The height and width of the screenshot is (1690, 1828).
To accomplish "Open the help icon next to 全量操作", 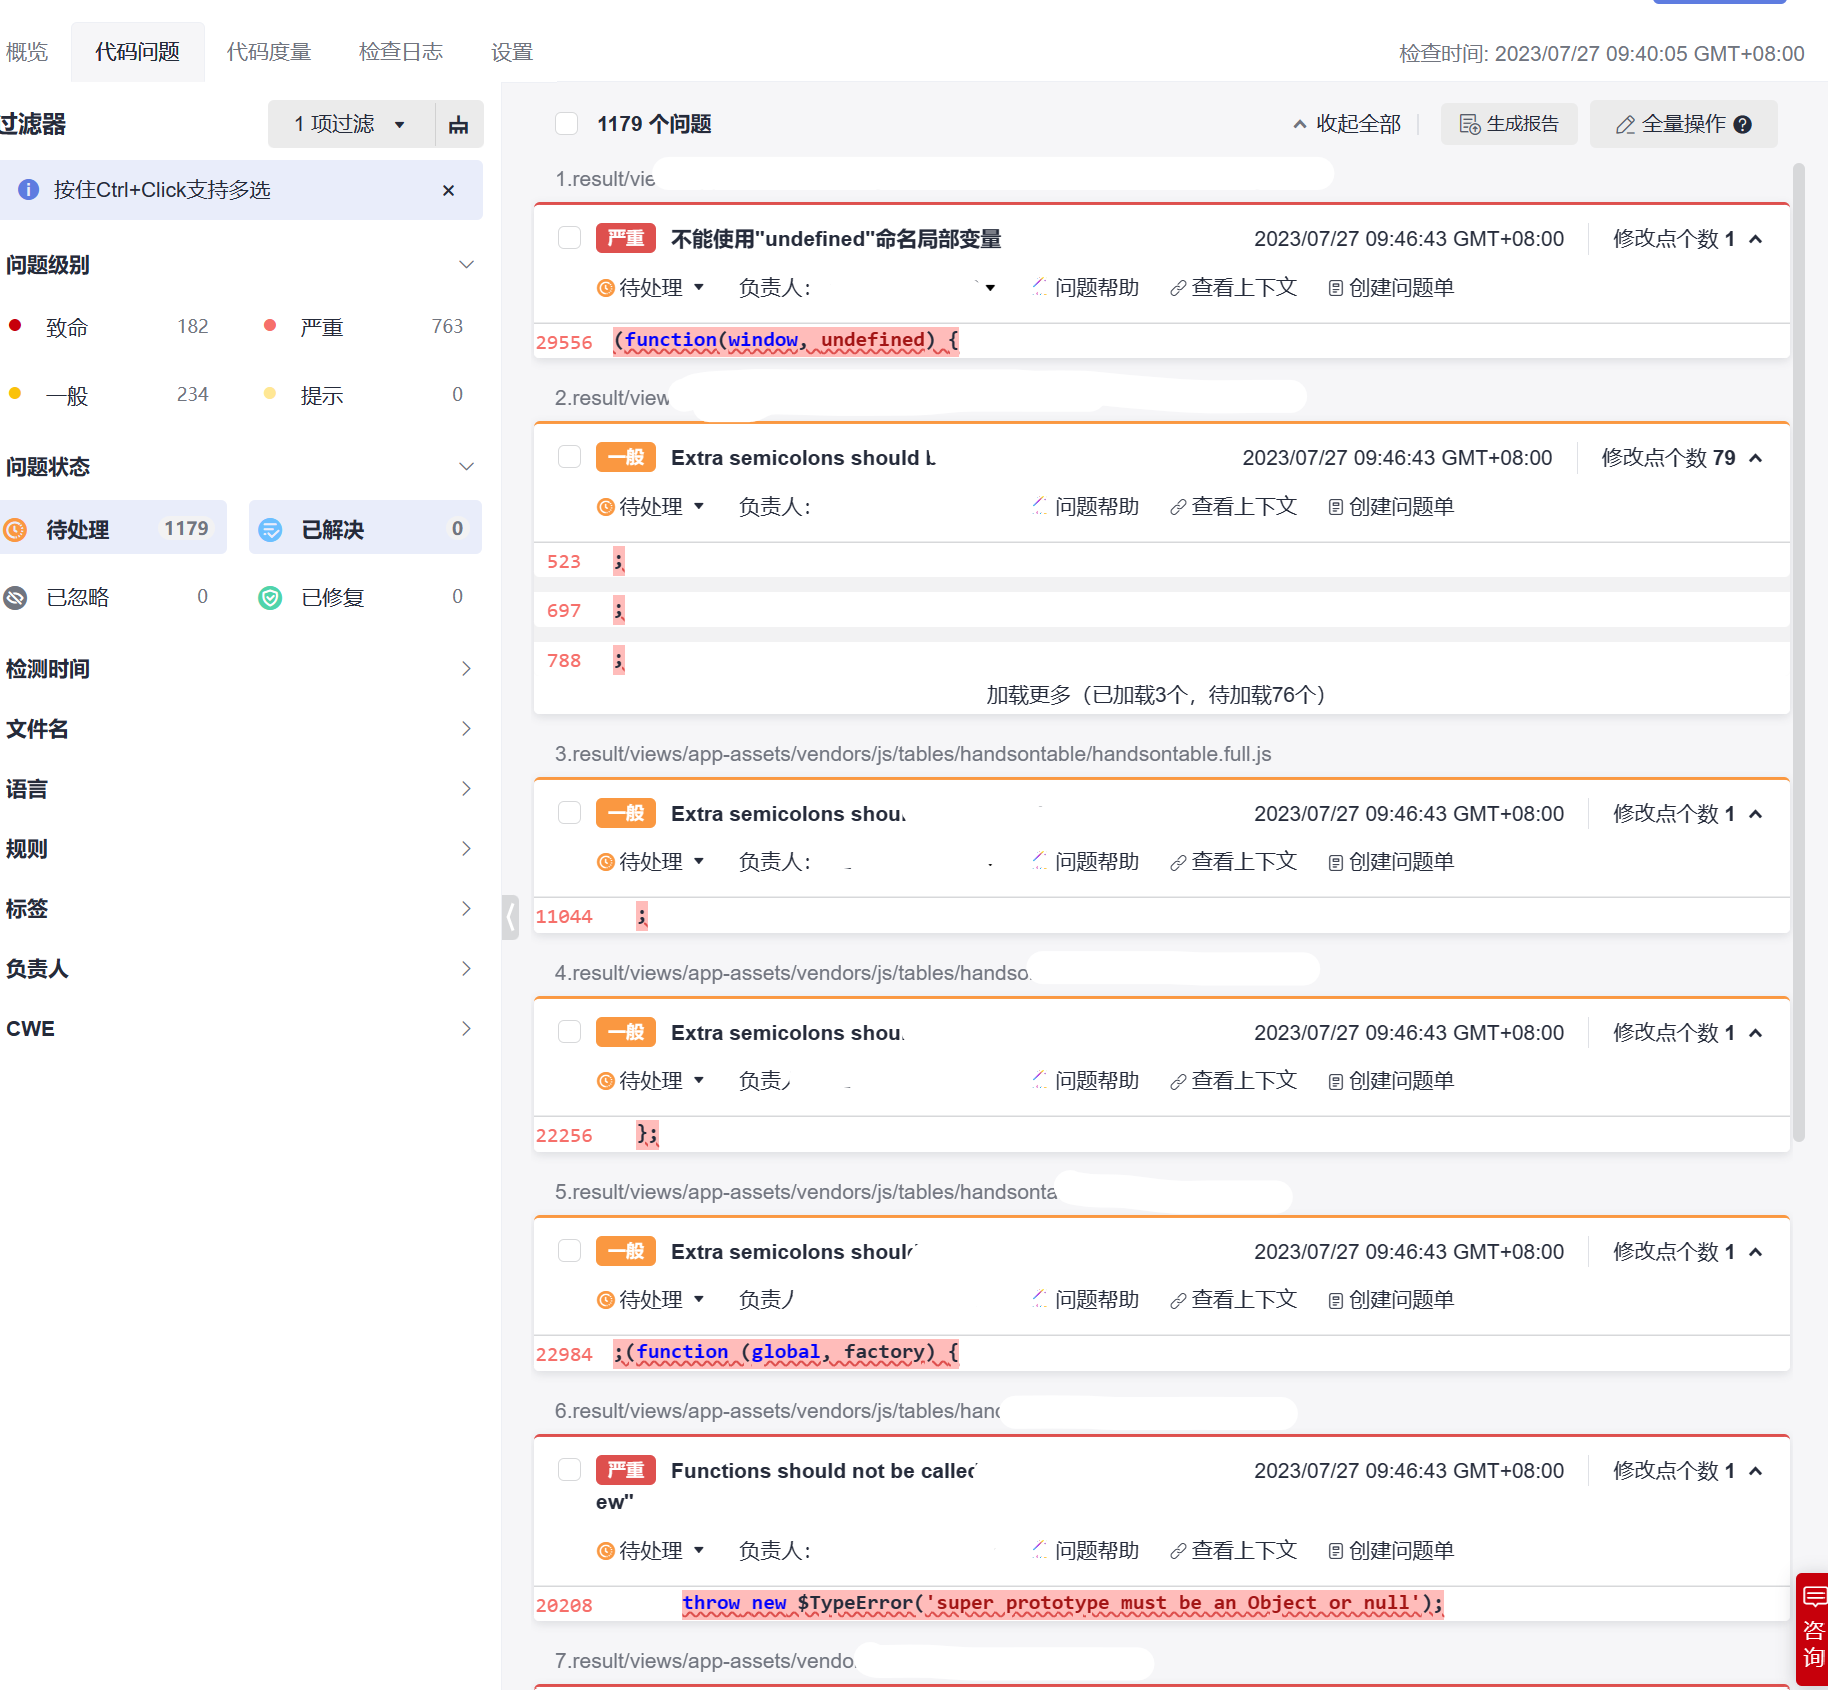I will click(x=1743, y=125).
